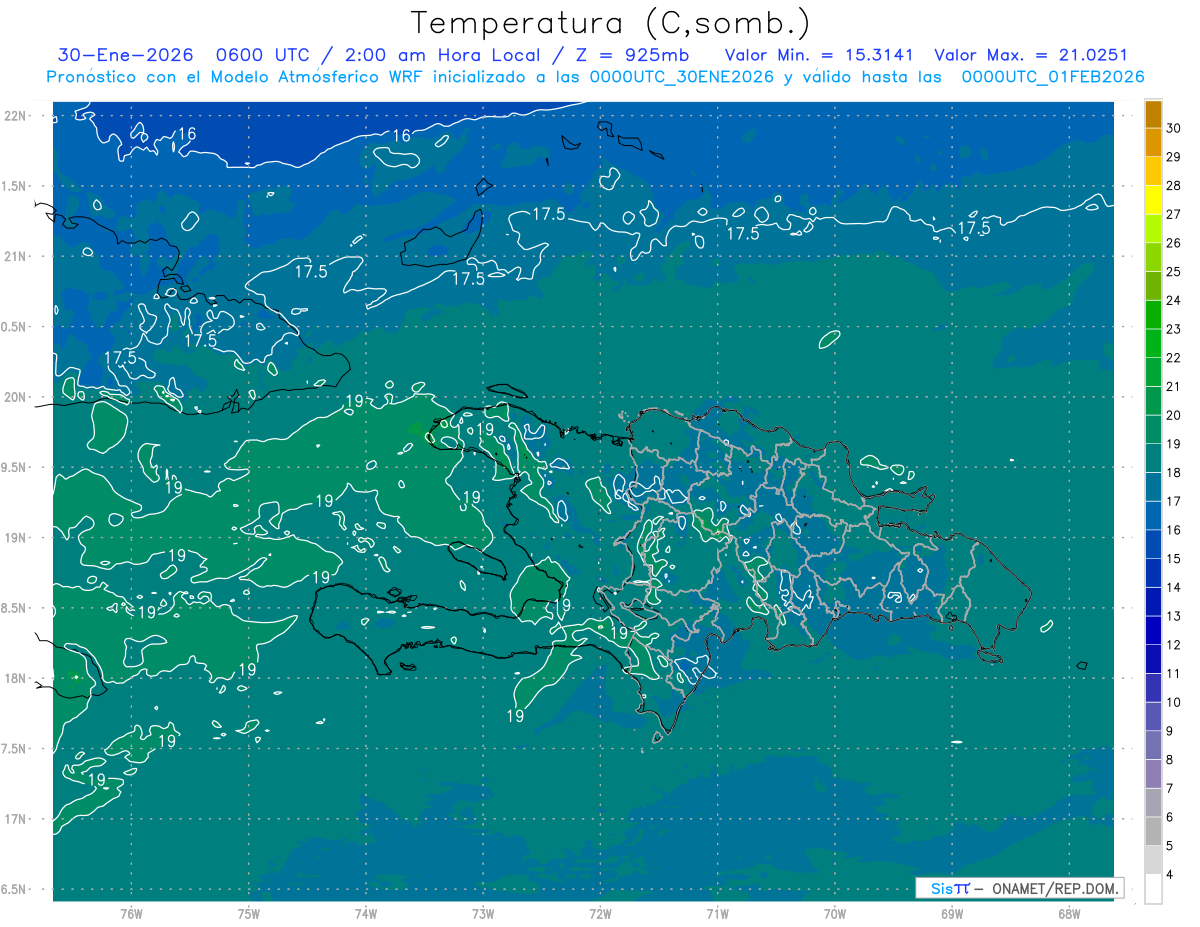Image resolution: width=1200 pixels, height=927 pixels.
Task: Click the '69W' longitude axis label
Action: (952, 913)
